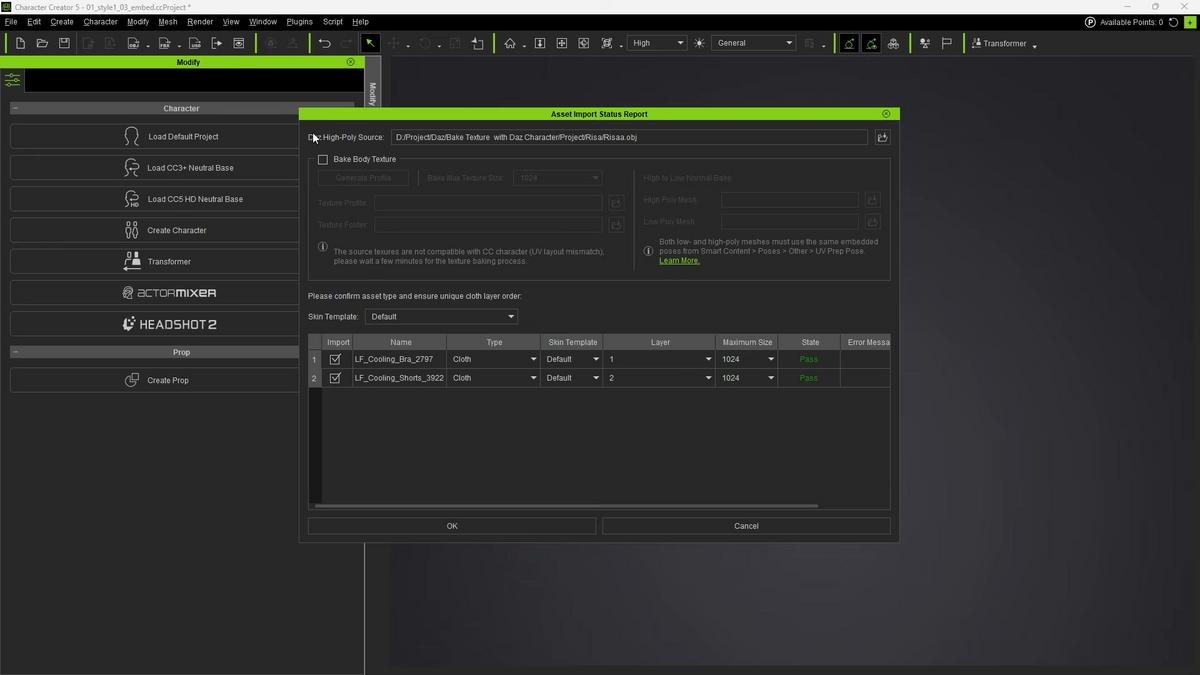Open the Skin Template dropdown

pyautogui.click(x=441, y=316)
